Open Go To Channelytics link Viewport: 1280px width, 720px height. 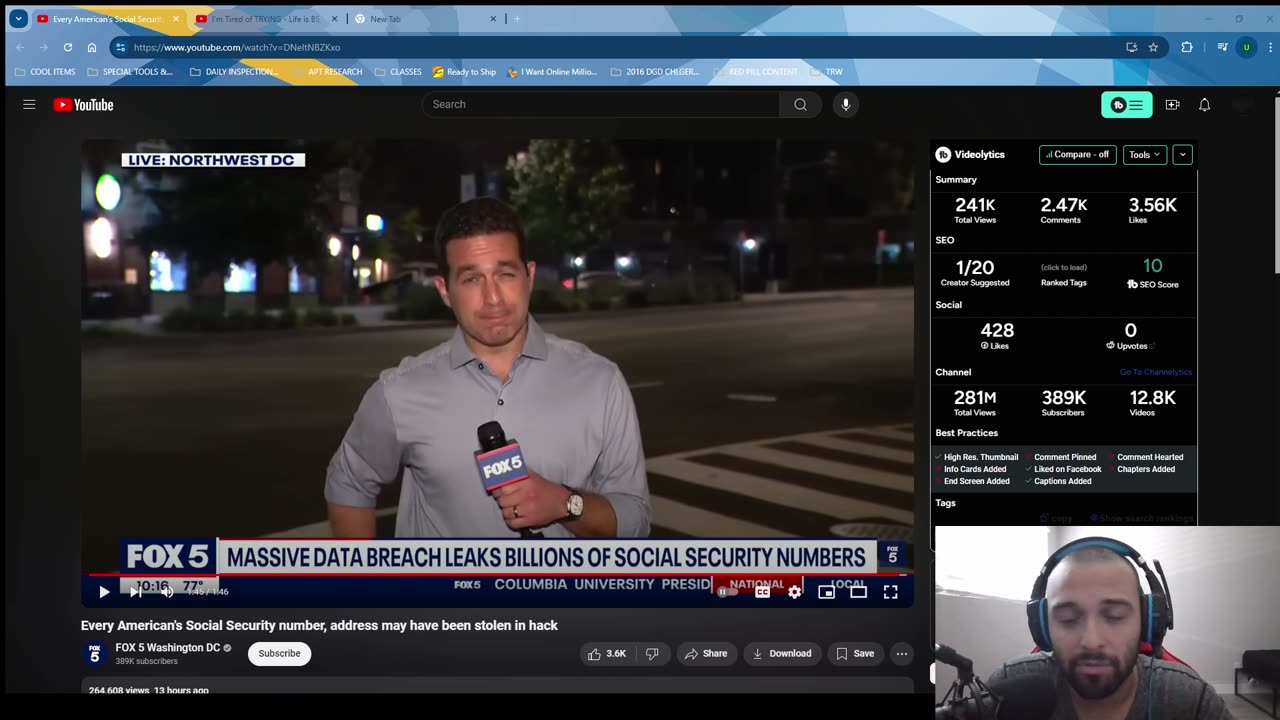pyautogui.click(x=1155, y=373)
